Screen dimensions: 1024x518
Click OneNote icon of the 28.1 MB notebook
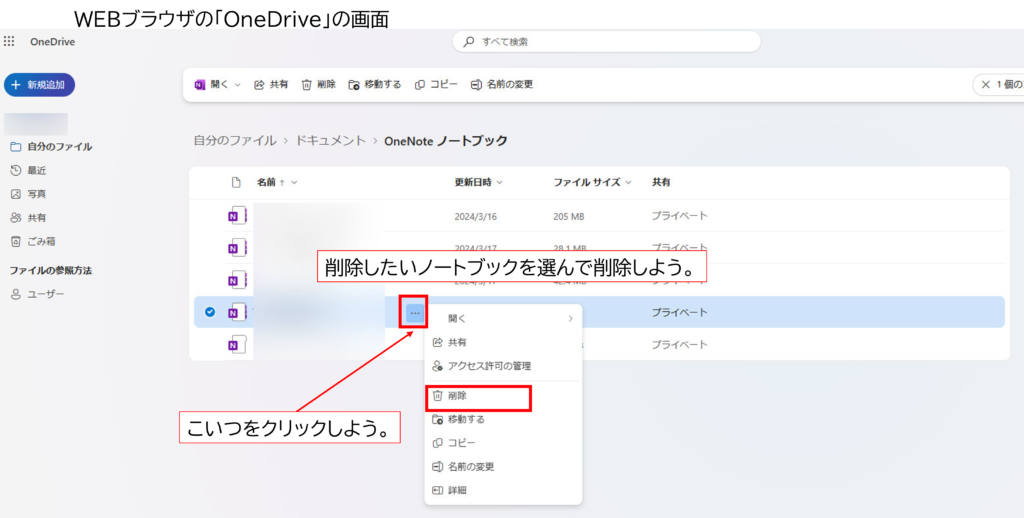237,248
